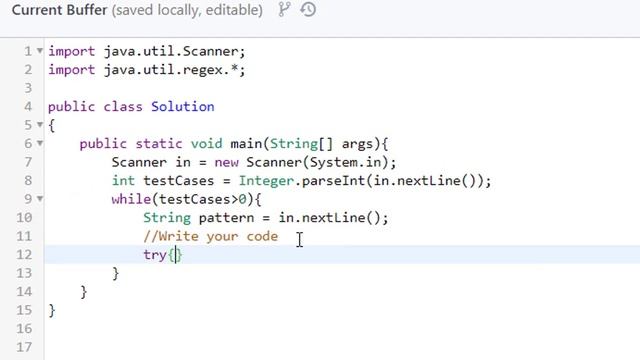The height and width of the screenshot is (360, 640).
Task: Click the fork/branch icon beside Current Buffer
Action: coord(284,9)
